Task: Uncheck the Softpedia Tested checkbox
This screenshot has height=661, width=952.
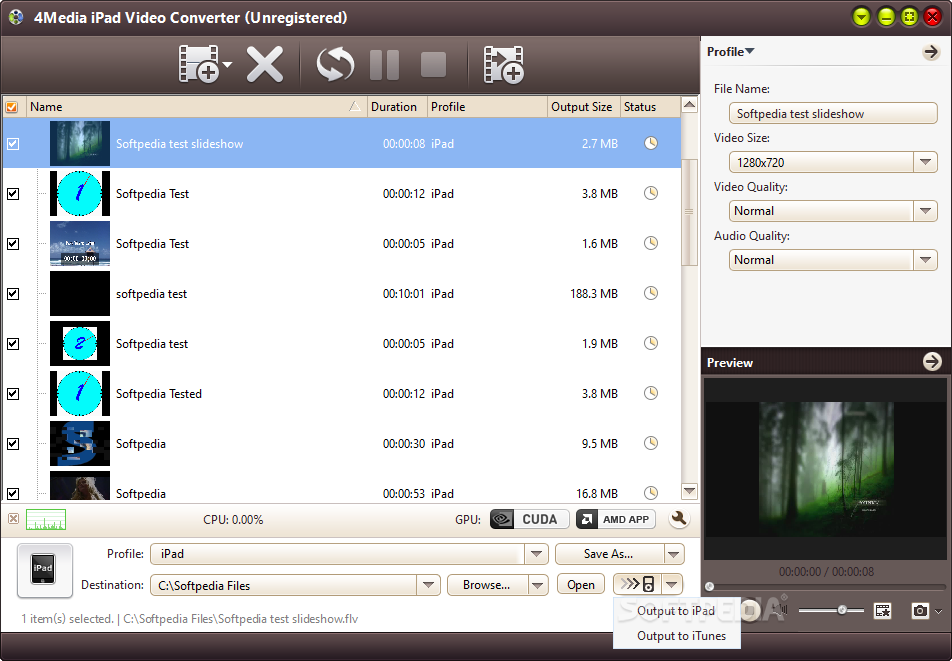Action: coord(13,394)
